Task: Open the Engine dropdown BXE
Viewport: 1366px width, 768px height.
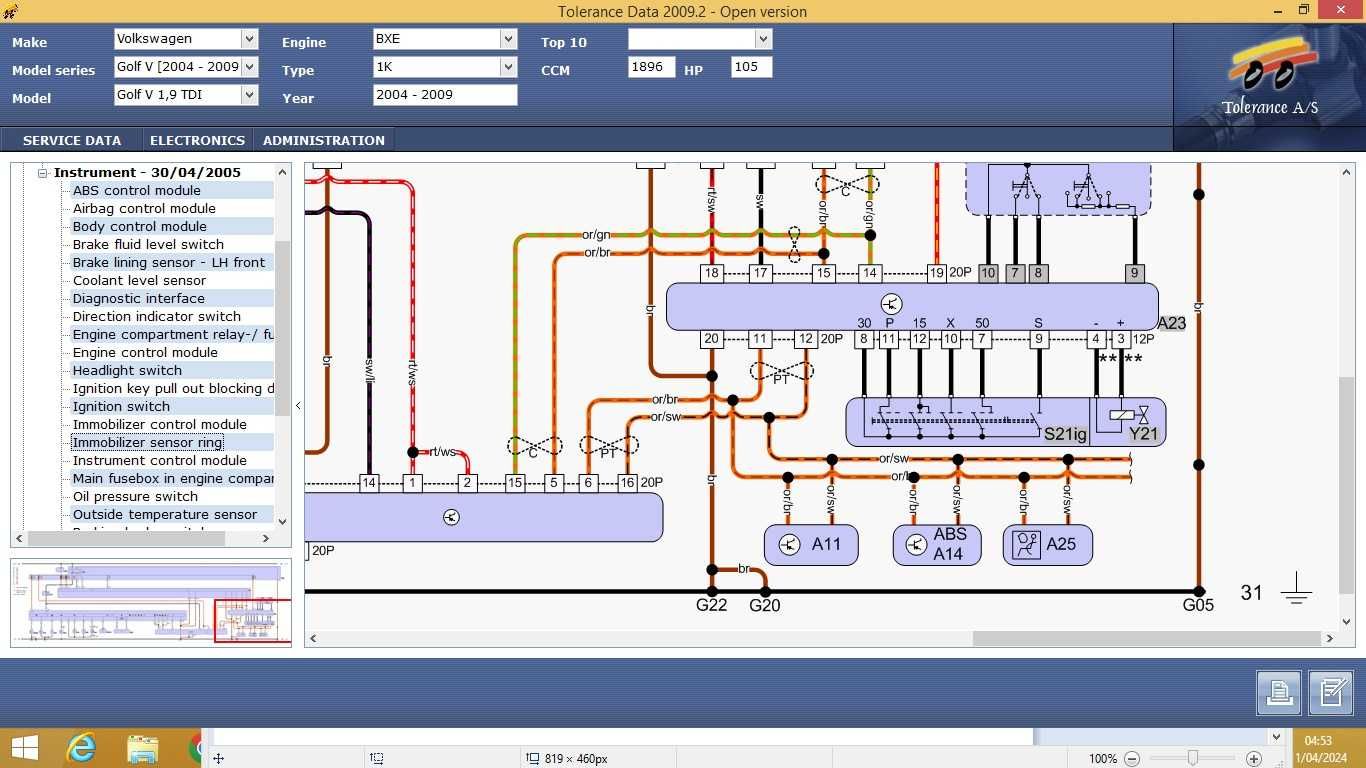Action: pos(508,39)
